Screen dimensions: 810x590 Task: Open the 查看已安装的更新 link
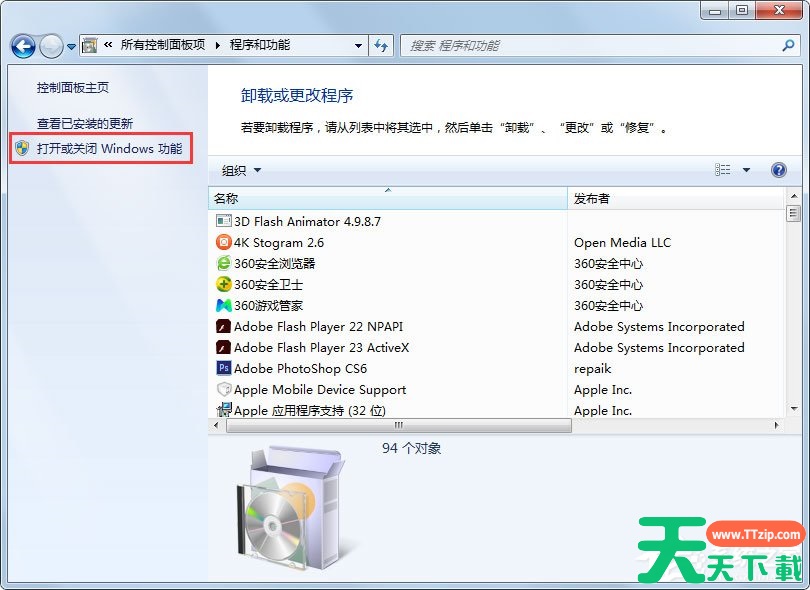[85, 123]
